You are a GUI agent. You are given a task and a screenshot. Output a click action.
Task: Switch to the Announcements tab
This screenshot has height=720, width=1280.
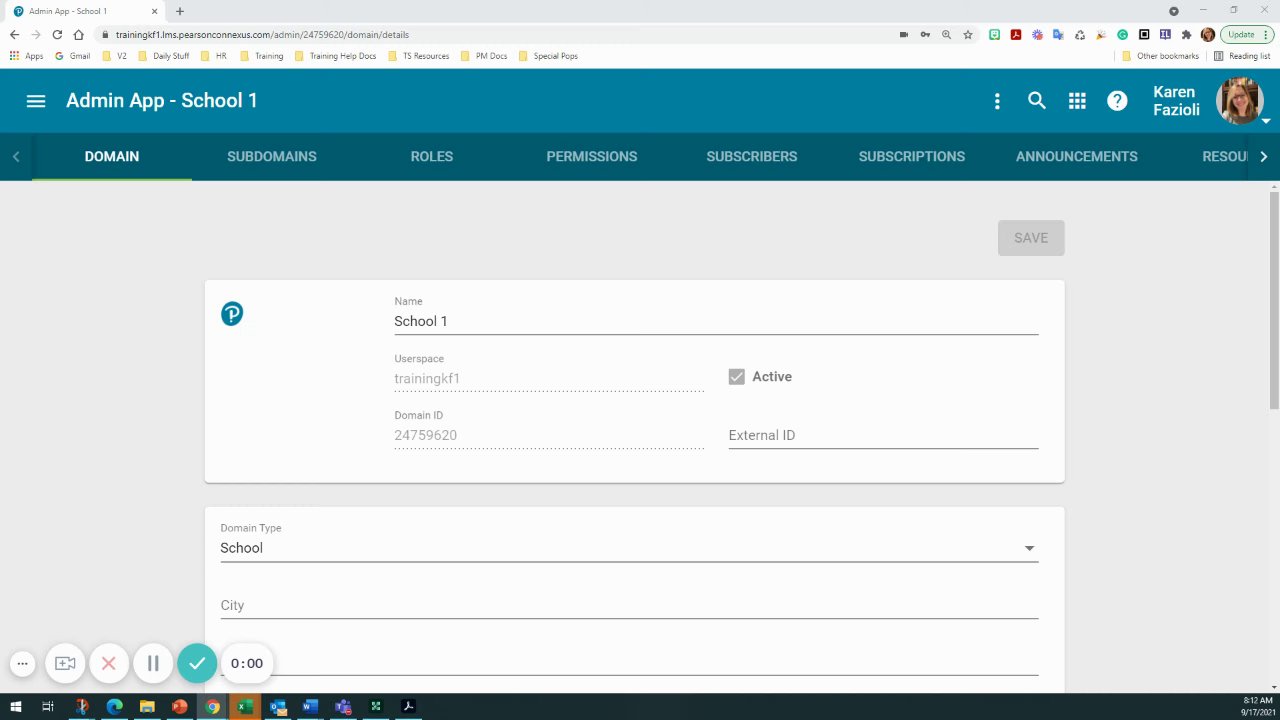tap(1077, 157)
